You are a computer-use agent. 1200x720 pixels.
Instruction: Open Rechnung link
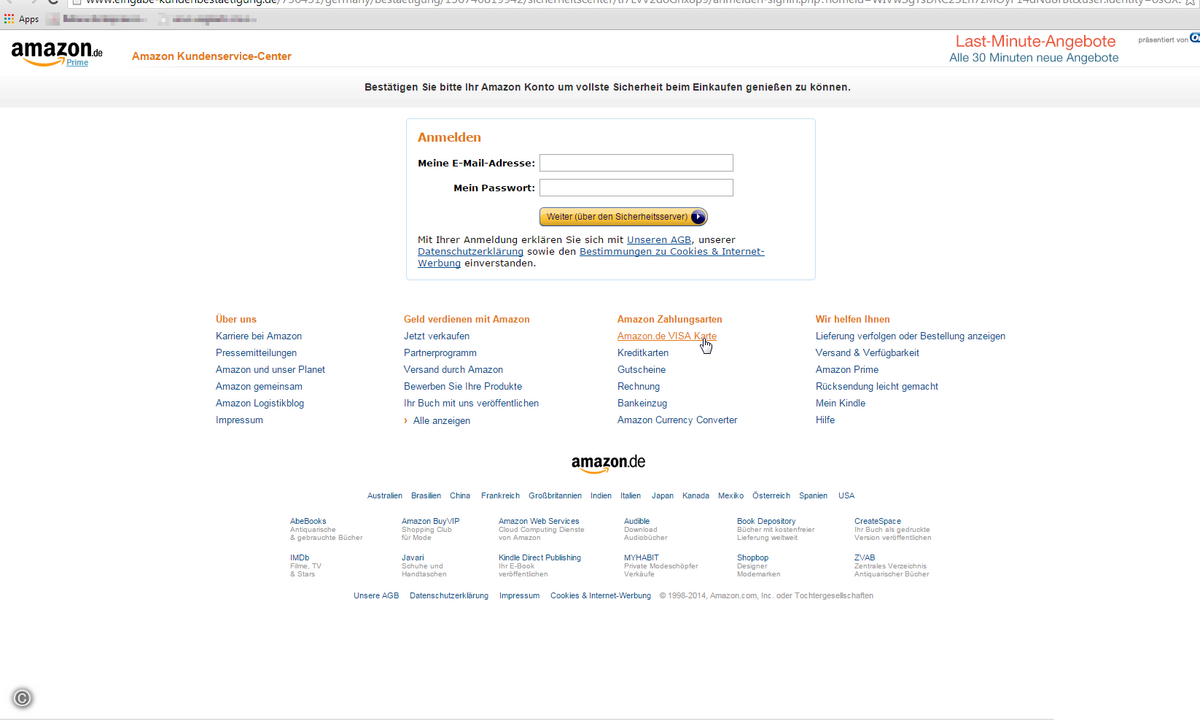tap(639, 387)
